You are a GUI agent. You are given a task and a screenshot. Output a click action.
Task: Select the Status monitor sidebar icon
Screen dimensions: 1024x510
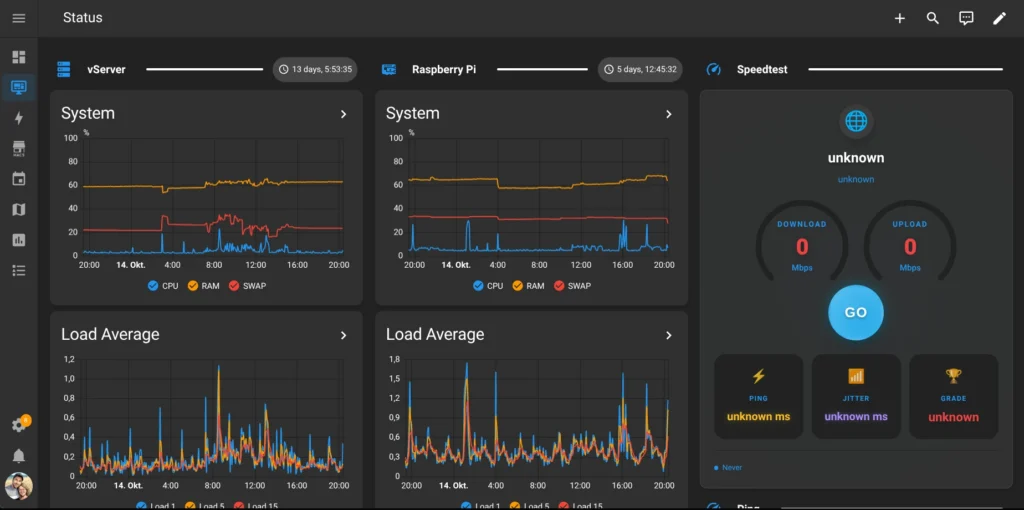coord(19,87)
